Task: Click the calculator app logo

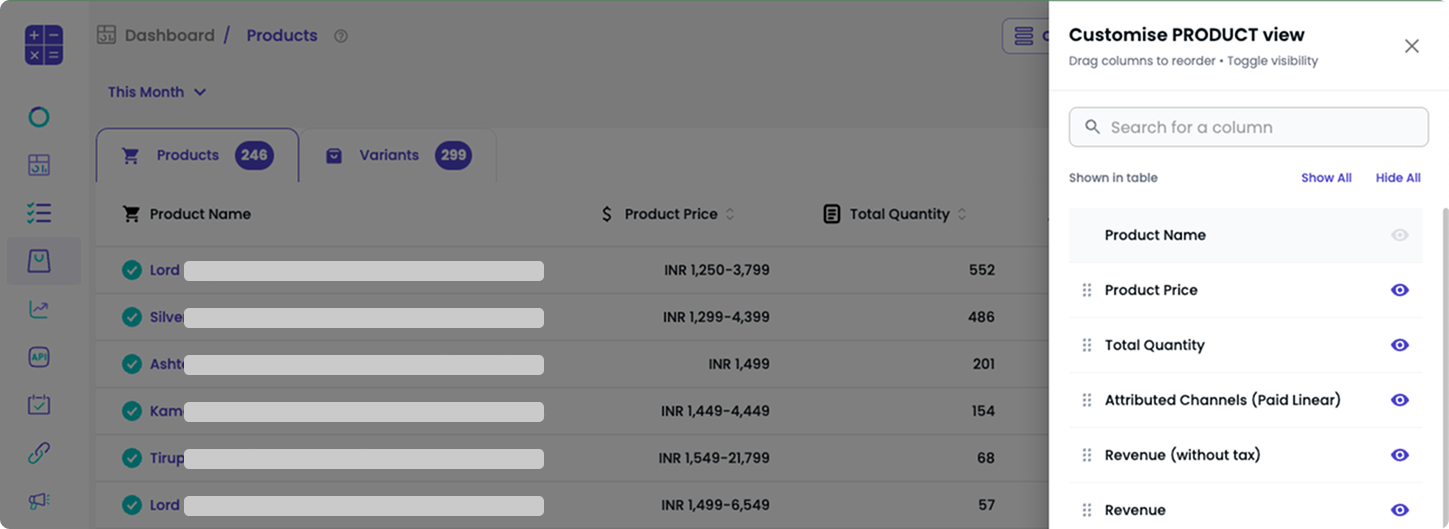Action: click(x=44, y=45)
